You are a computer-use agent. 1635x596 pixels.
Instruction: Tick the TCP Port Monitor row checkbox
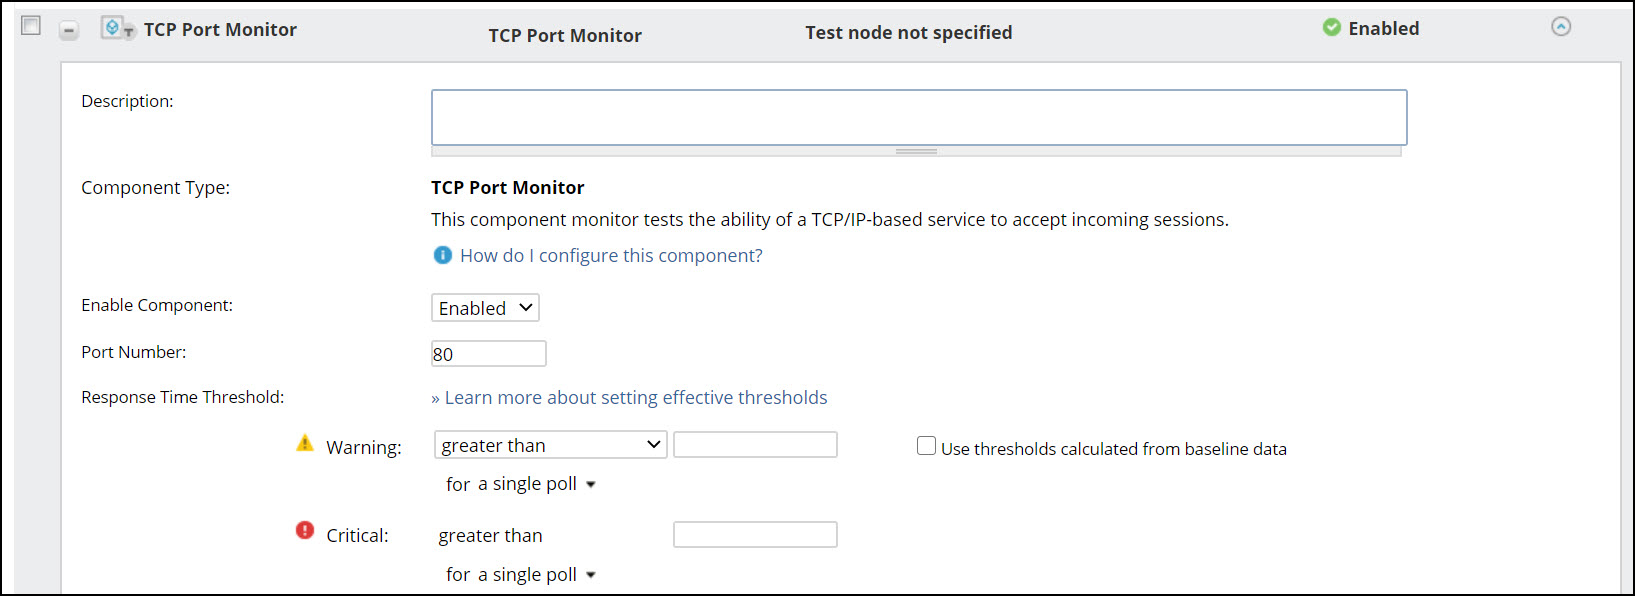tap(31, 25)
